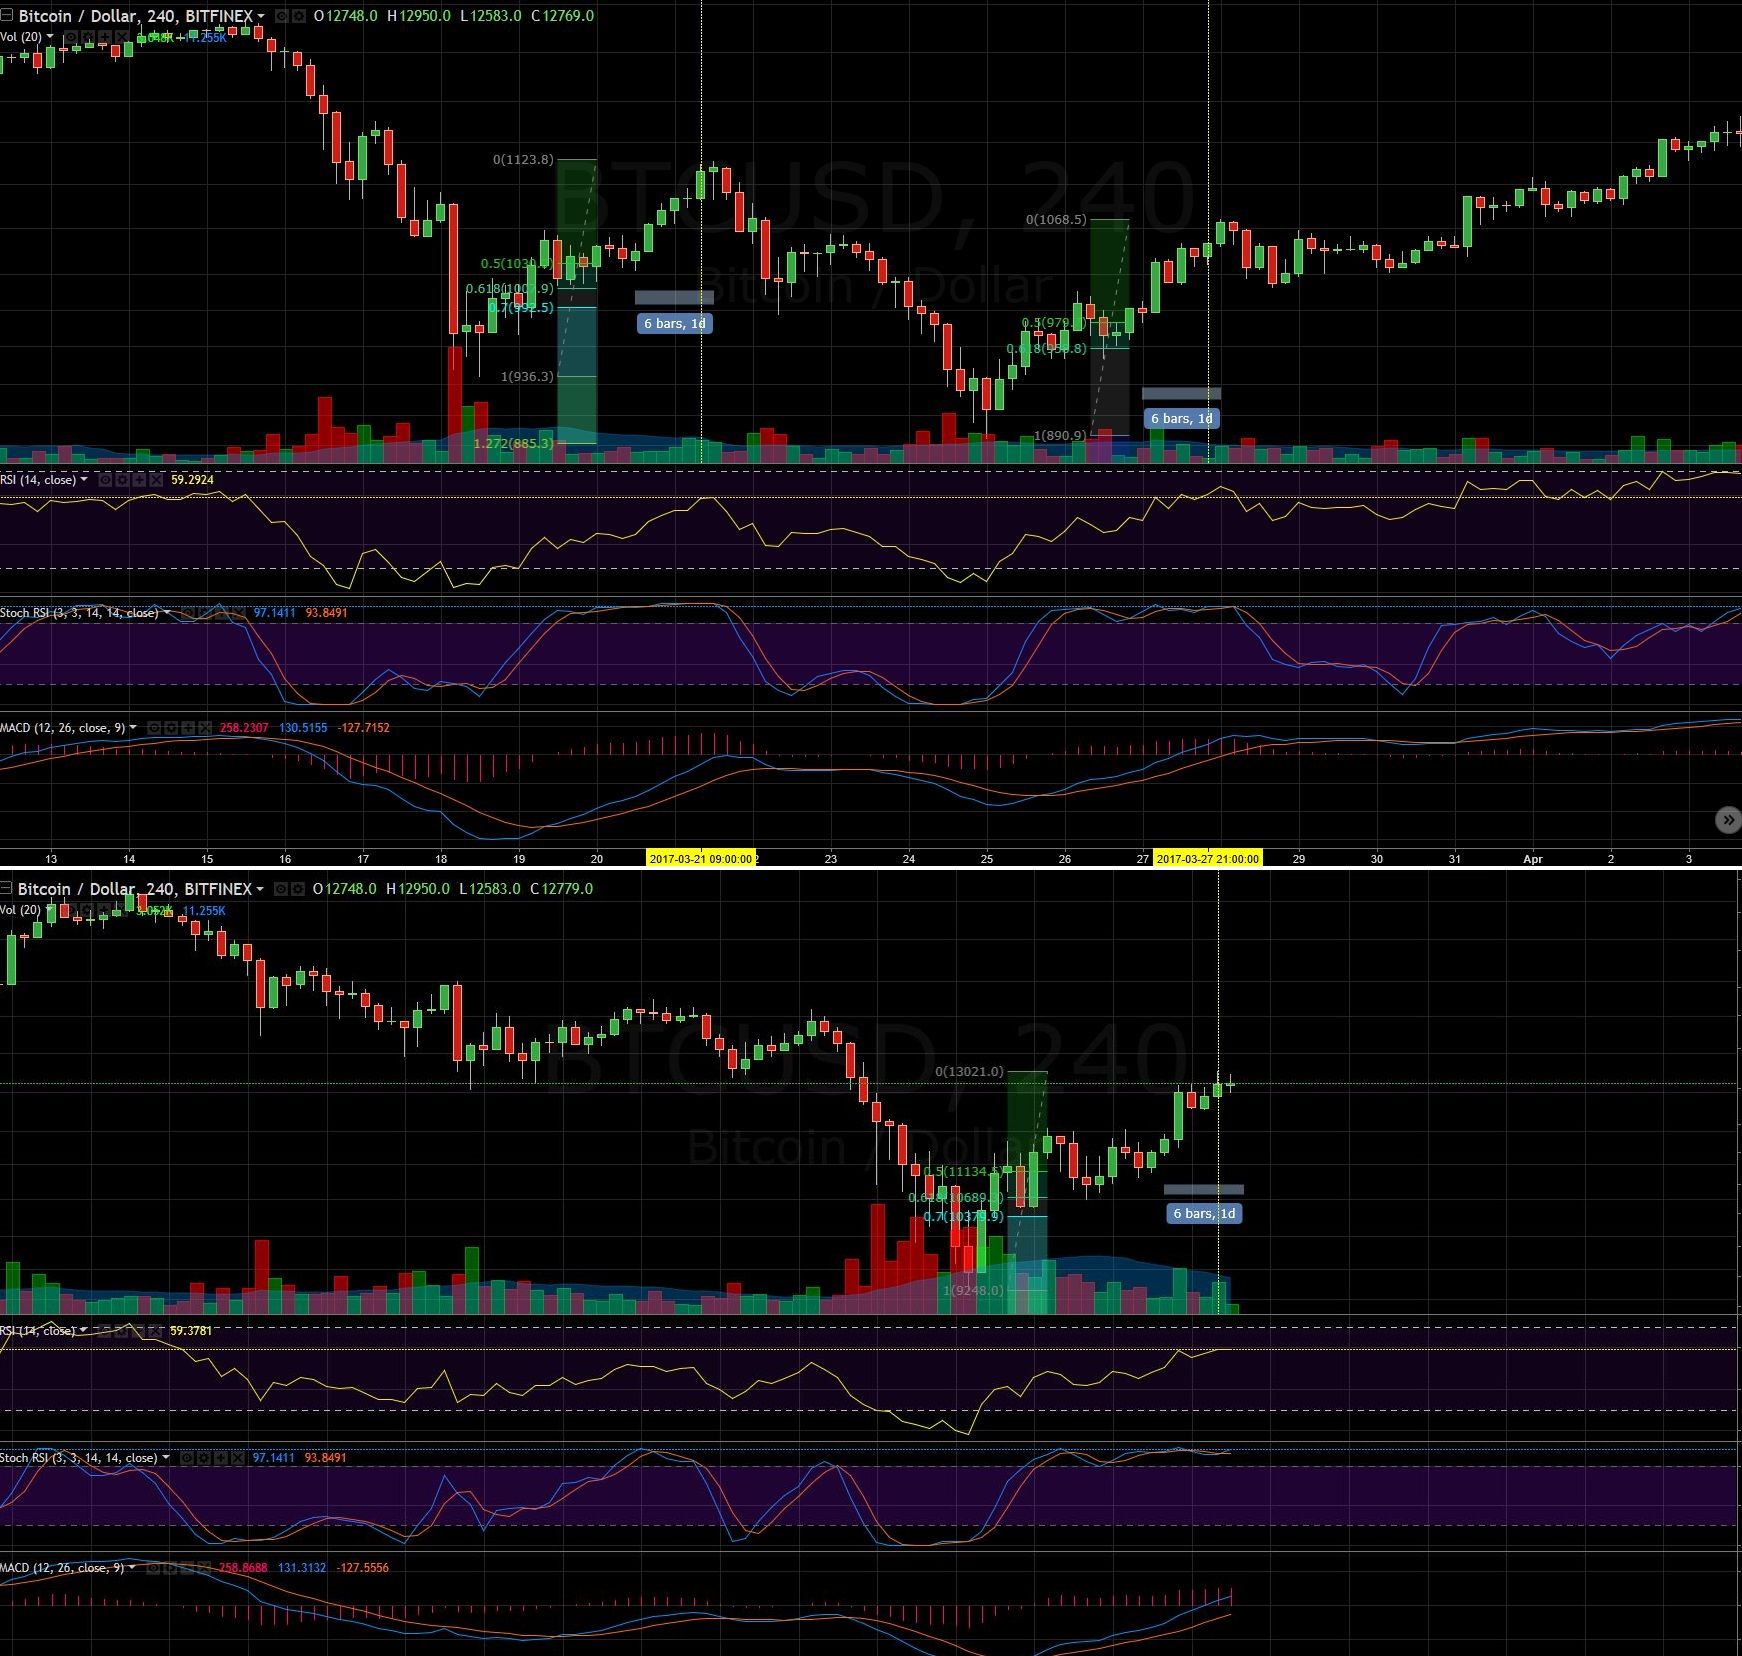Expand top Bitcoin / Dollar, 240, BITFINEX dropdown arrow
1742x1656 pixels.
(x=261, y=16)
